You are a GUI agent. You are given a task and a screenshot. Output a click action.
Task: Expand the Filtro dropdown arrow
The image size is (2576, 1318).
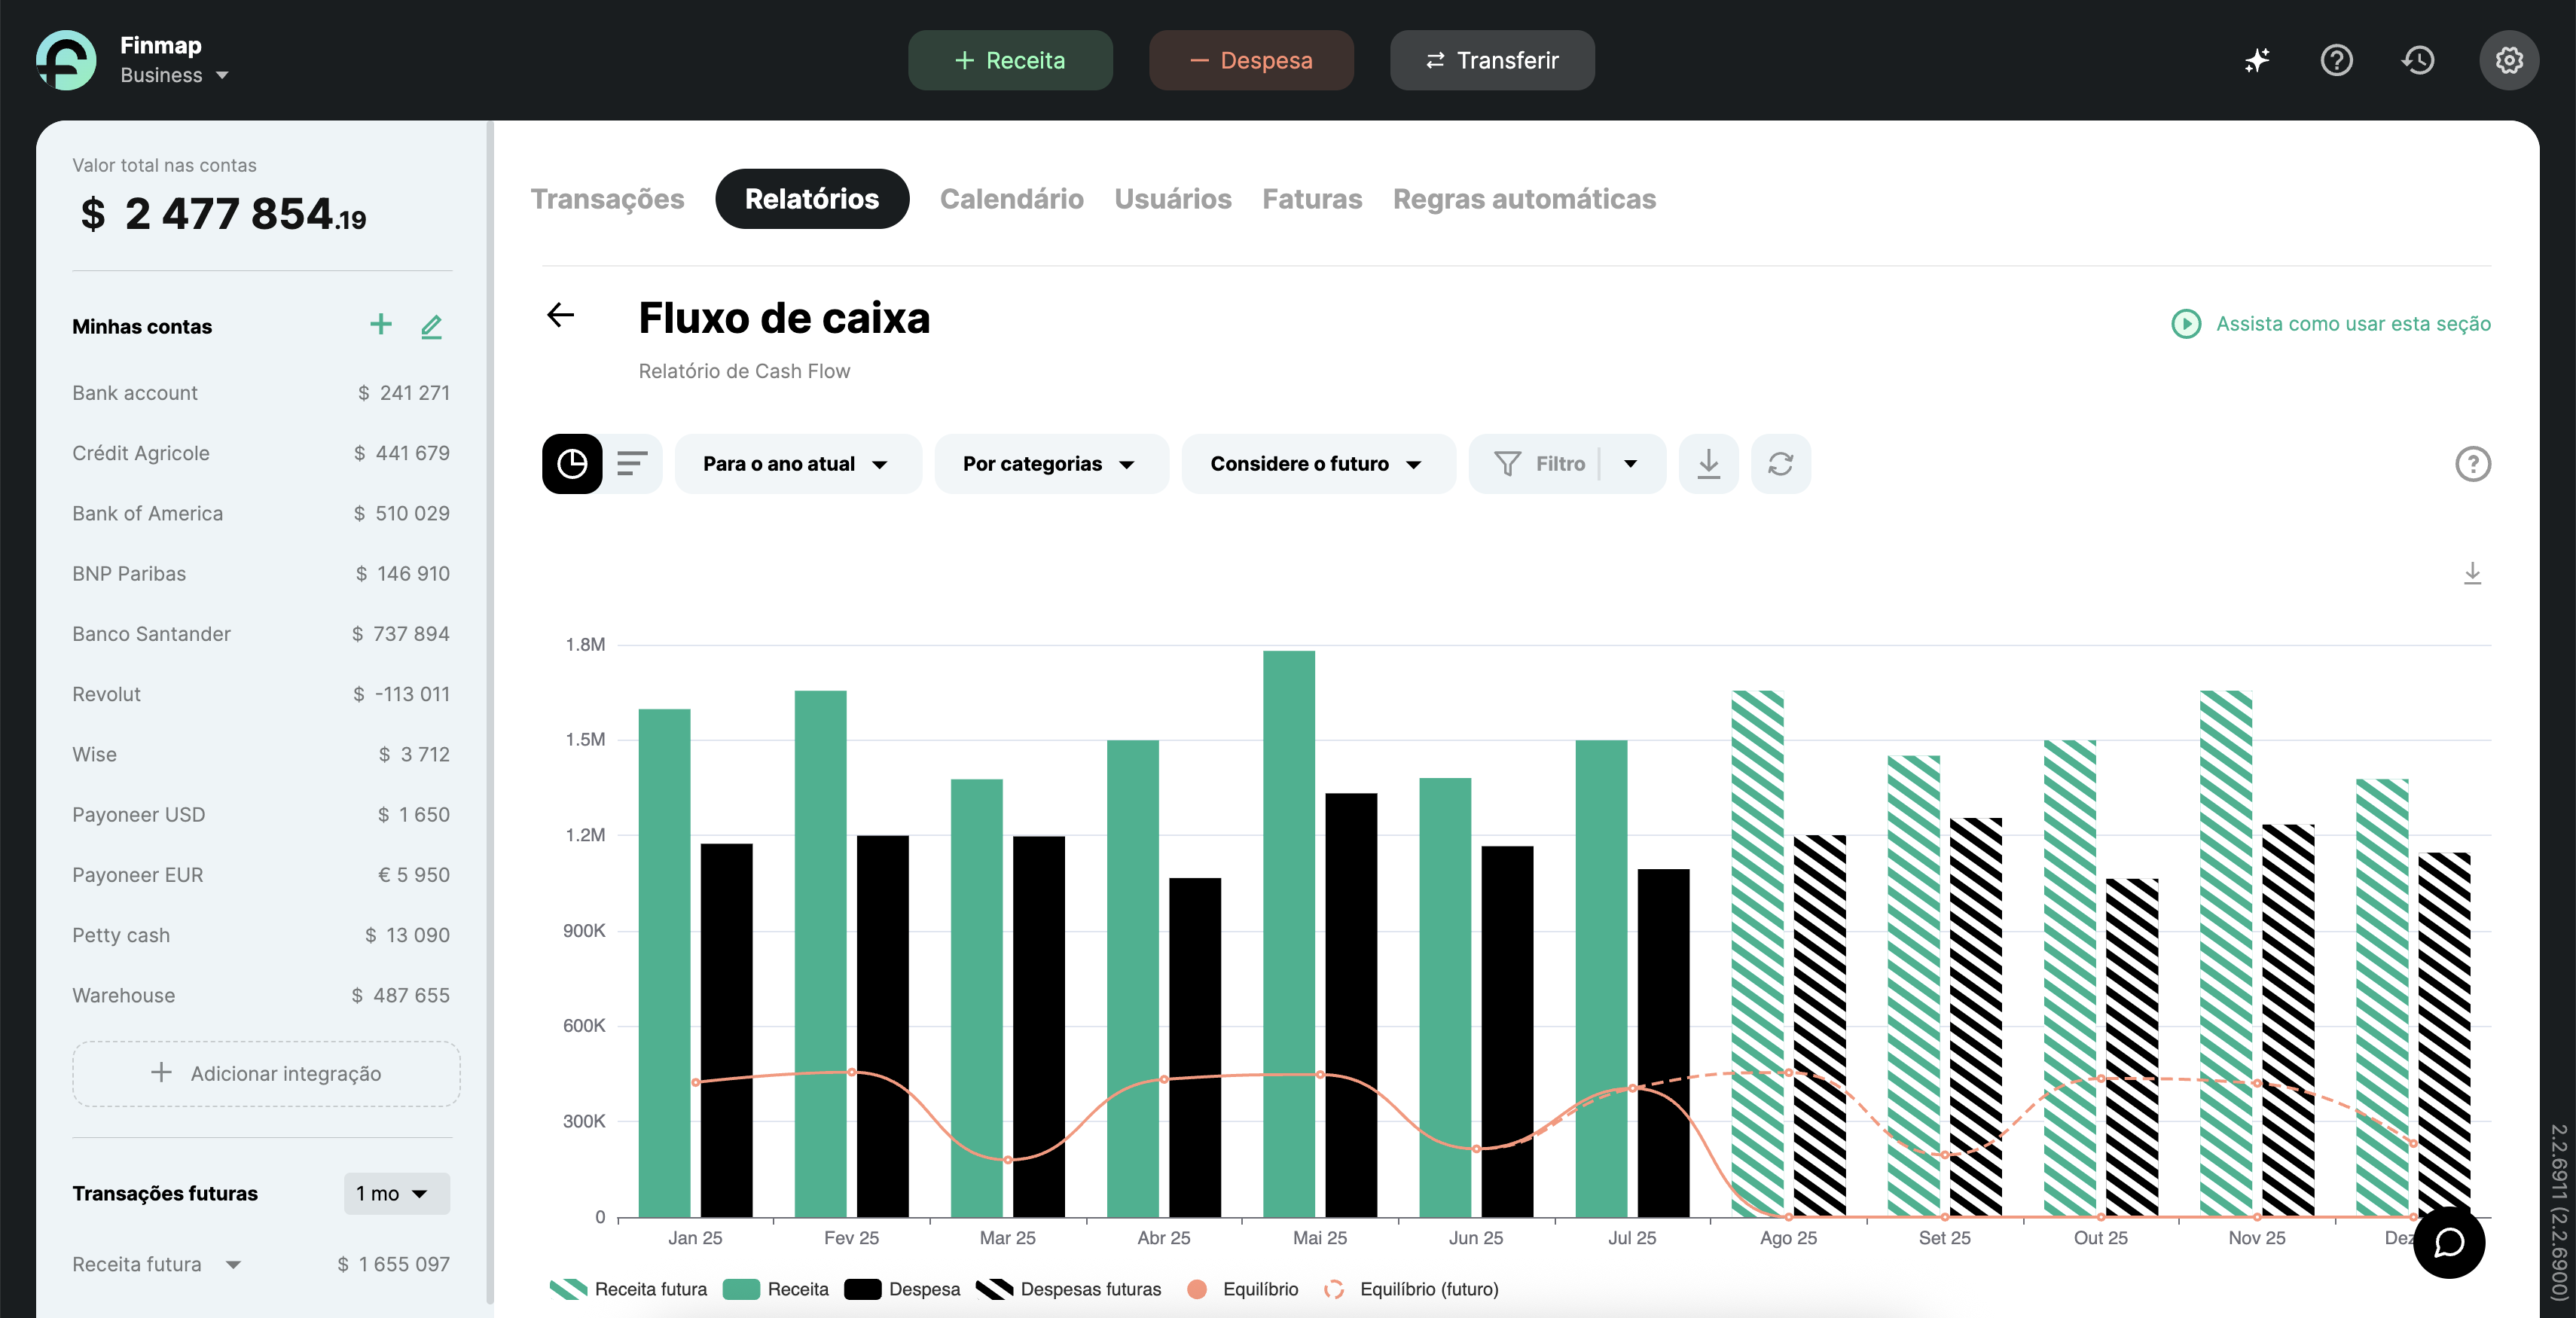(1630, 463)
